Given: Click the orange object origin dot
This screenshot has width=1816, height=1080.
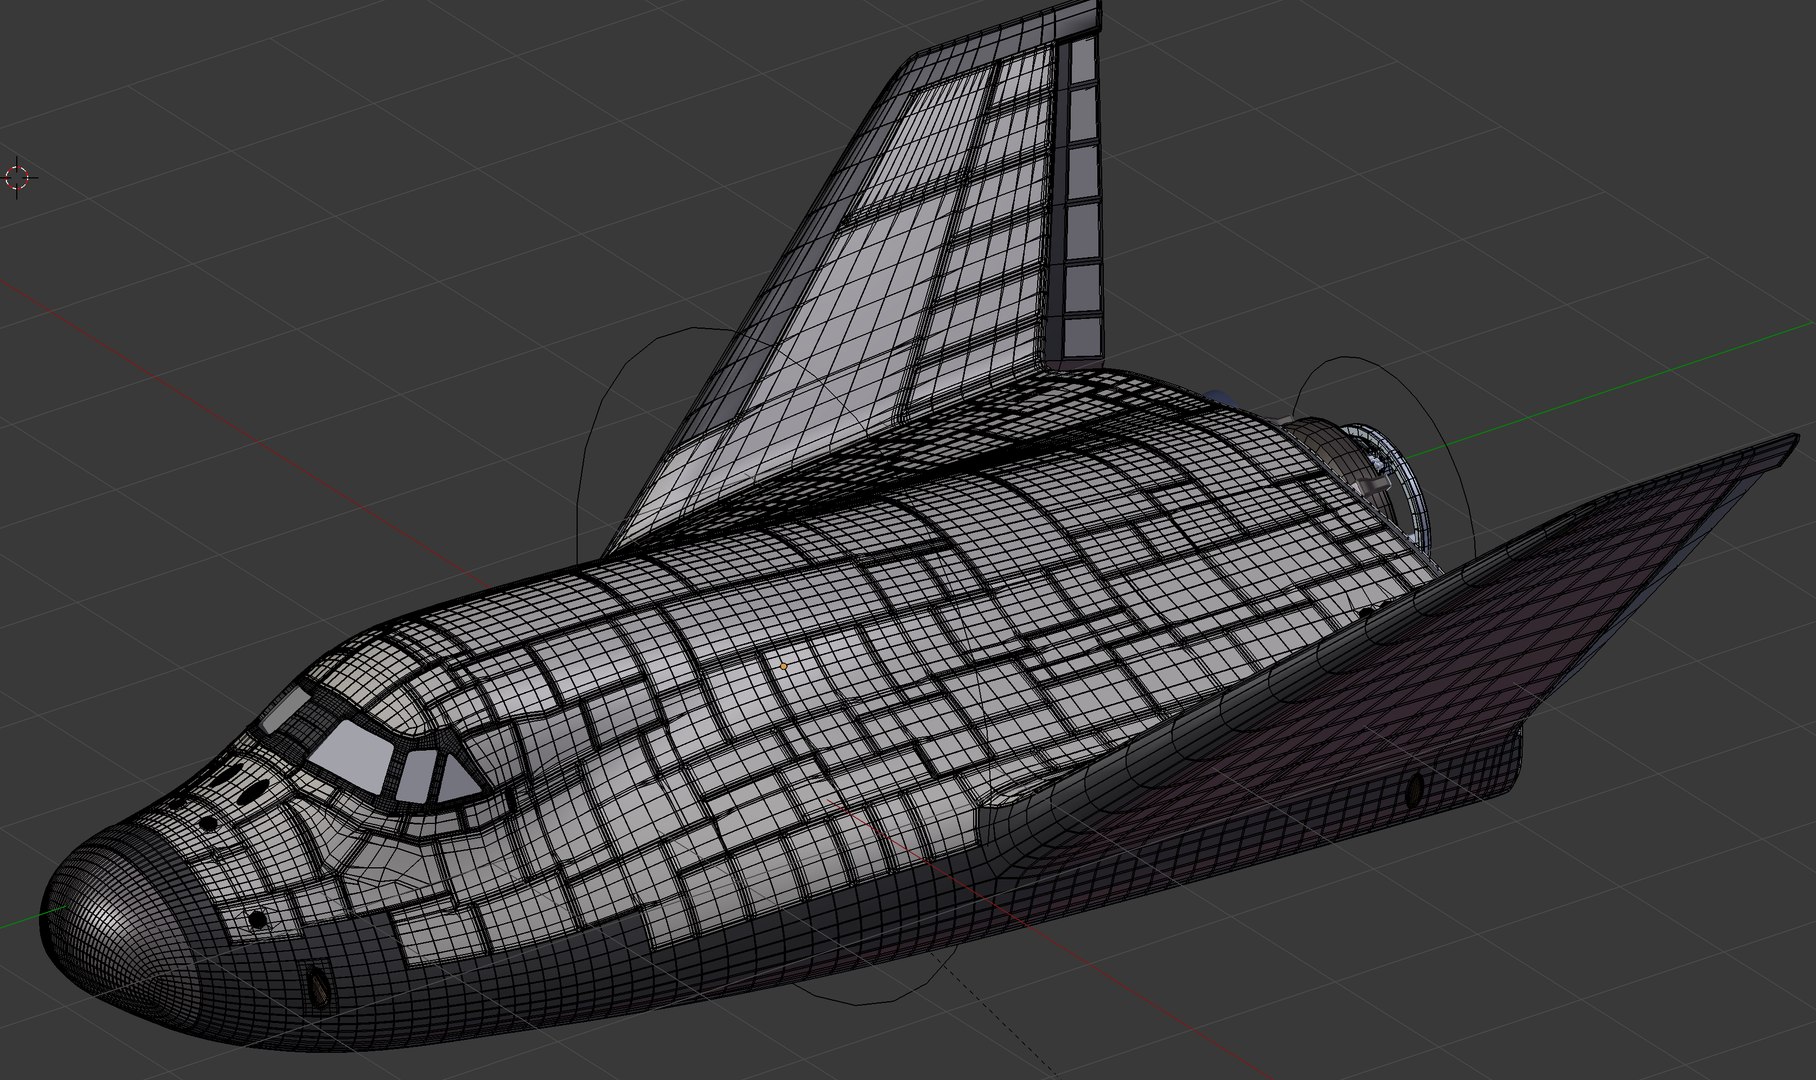Looking at the screenshot, I should [783, 665].
